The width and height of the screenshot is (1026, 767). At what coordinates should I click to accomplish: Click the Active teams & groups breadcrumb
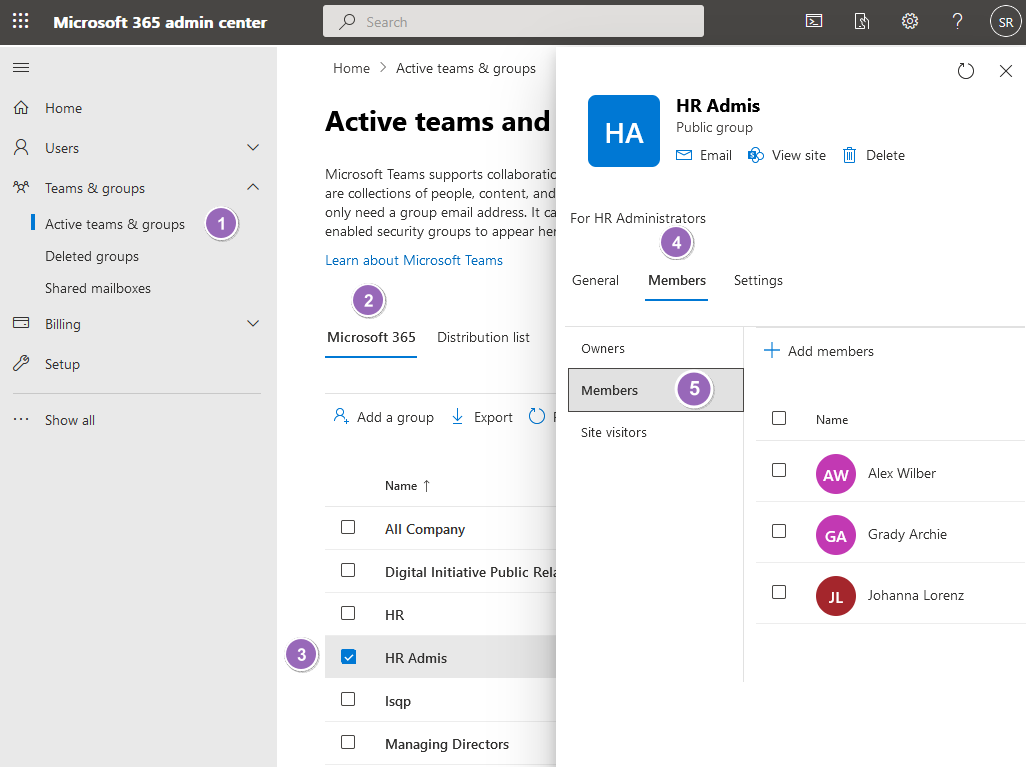tap(465, 68)
